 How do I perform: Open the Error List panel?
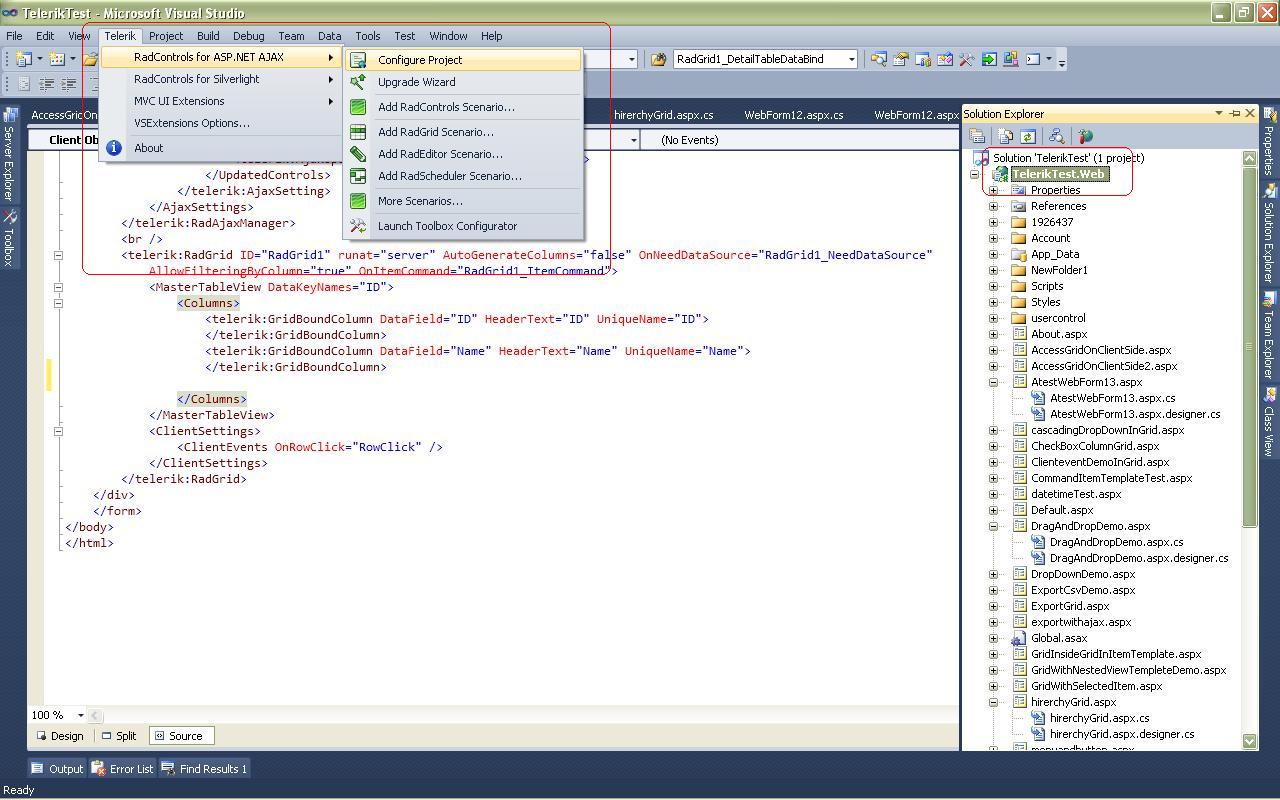123,769
